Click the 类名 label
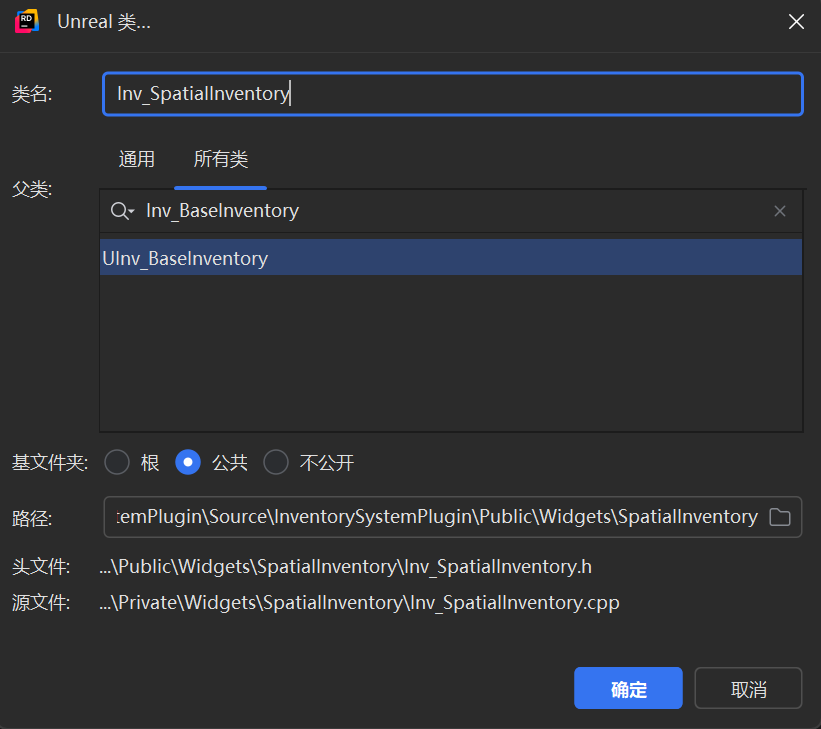The width and height of the screenshot is (821, 729). (x=32, y=94)
